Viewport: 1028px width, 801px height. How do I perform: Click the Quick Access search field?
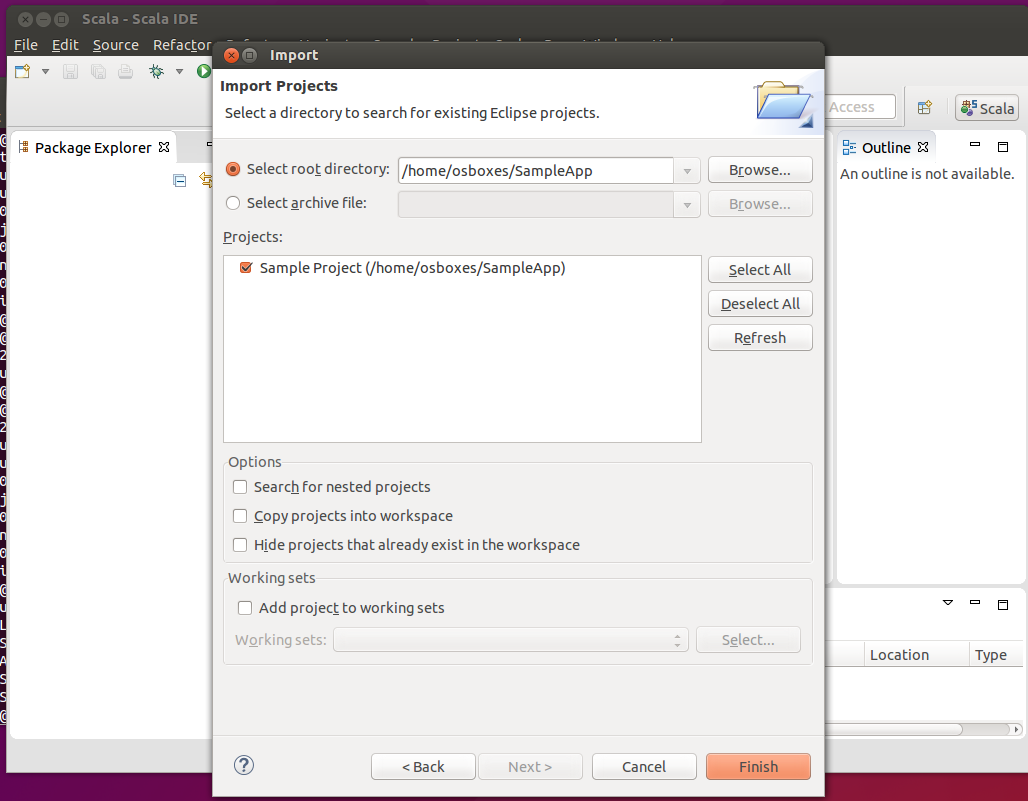click(x=860, y=107)
